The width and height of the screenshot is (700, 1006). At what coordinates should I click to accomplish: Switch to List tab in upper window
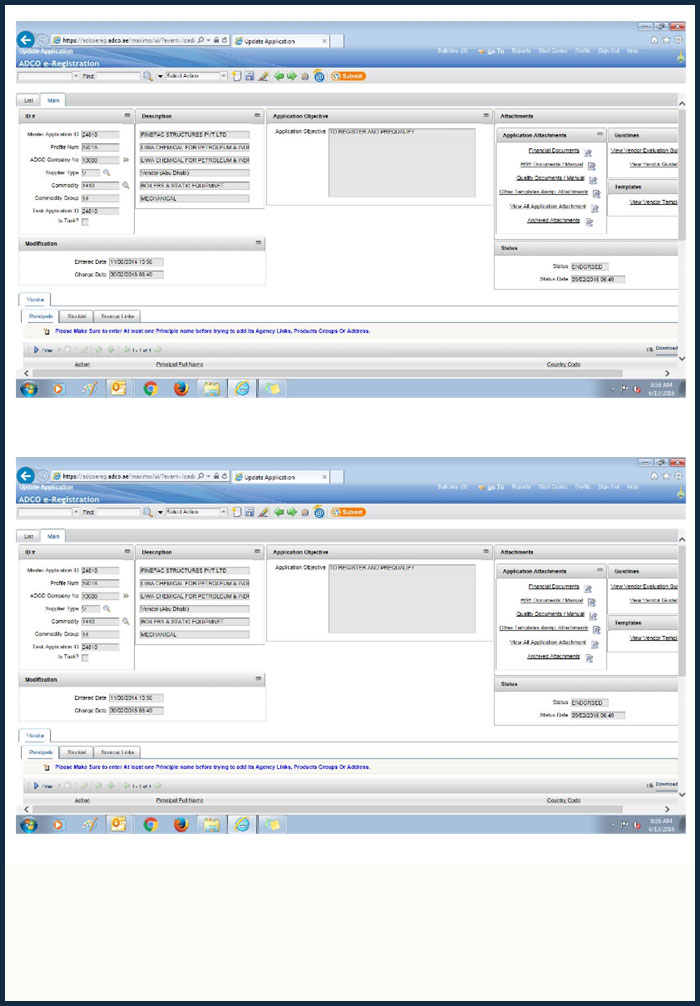pos(29,100)
